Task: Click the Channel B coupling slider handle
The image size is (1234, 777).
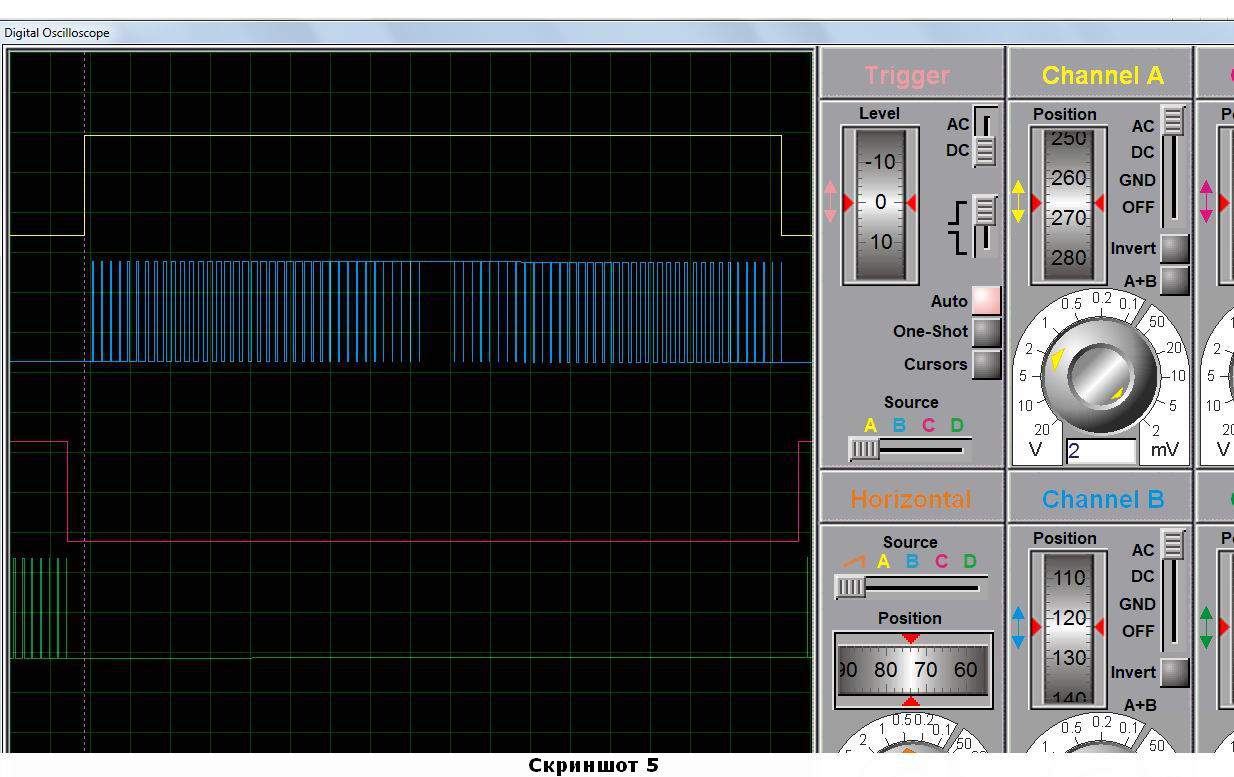Action: 1172,545
